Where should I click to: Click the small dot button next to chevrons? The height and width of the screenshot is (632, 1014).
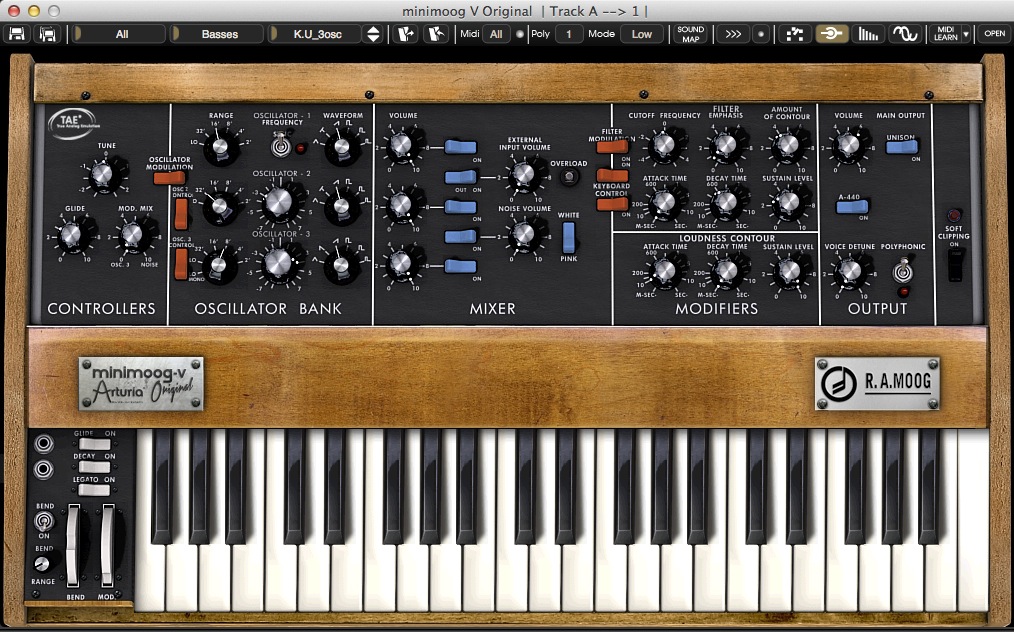[761, 34]
